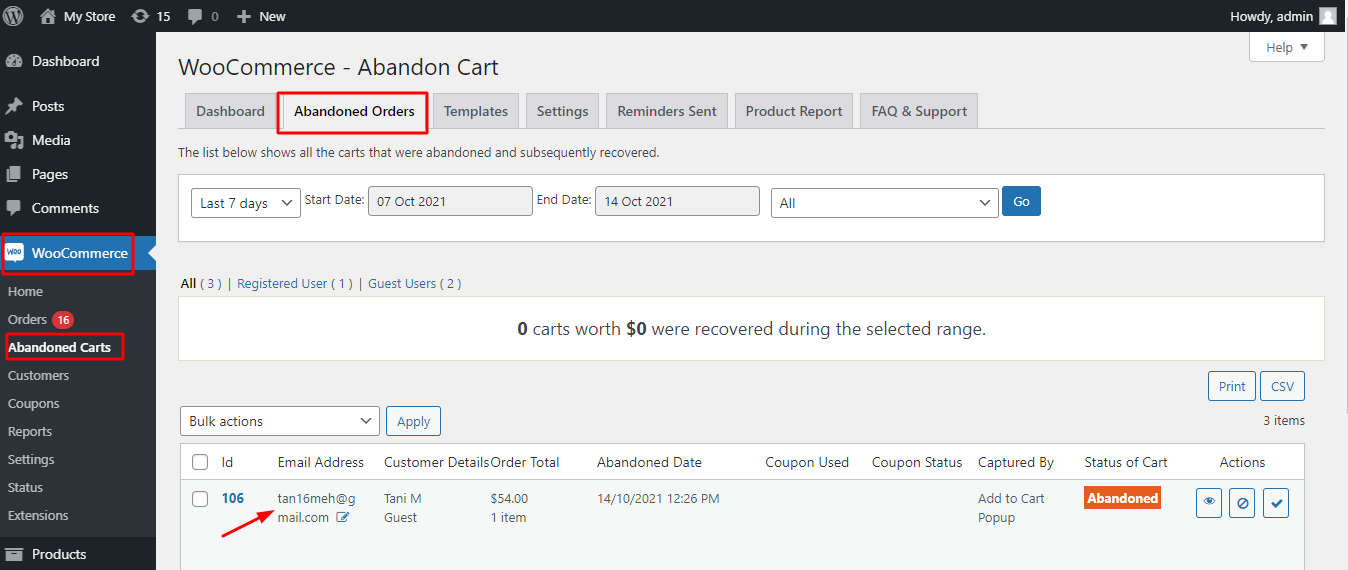
Task: Open the Bulk actions dropdown
Action: click(x=280, y=421)
